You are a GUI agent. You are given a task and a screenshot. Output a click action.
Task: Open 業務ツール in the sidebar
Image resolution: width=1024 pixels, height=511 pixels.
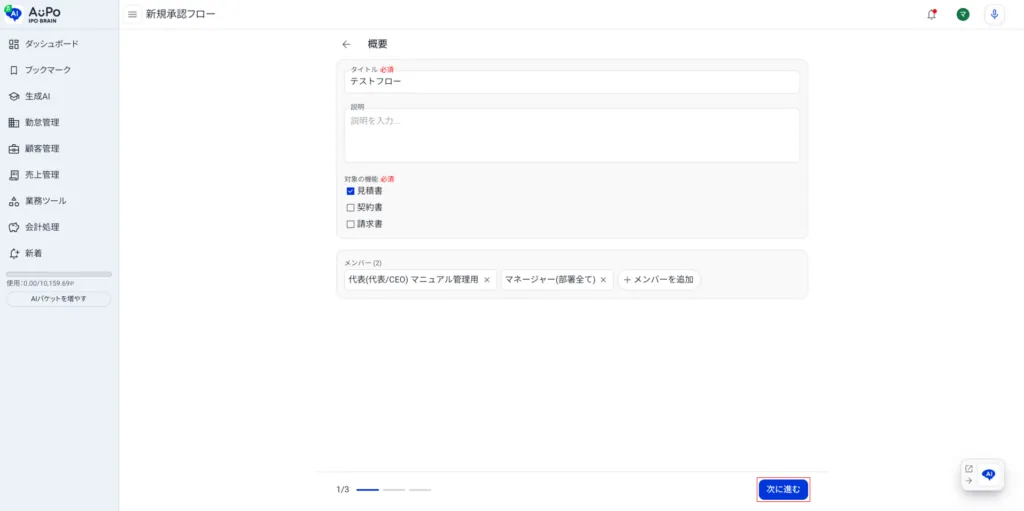[x=59, y=201]
